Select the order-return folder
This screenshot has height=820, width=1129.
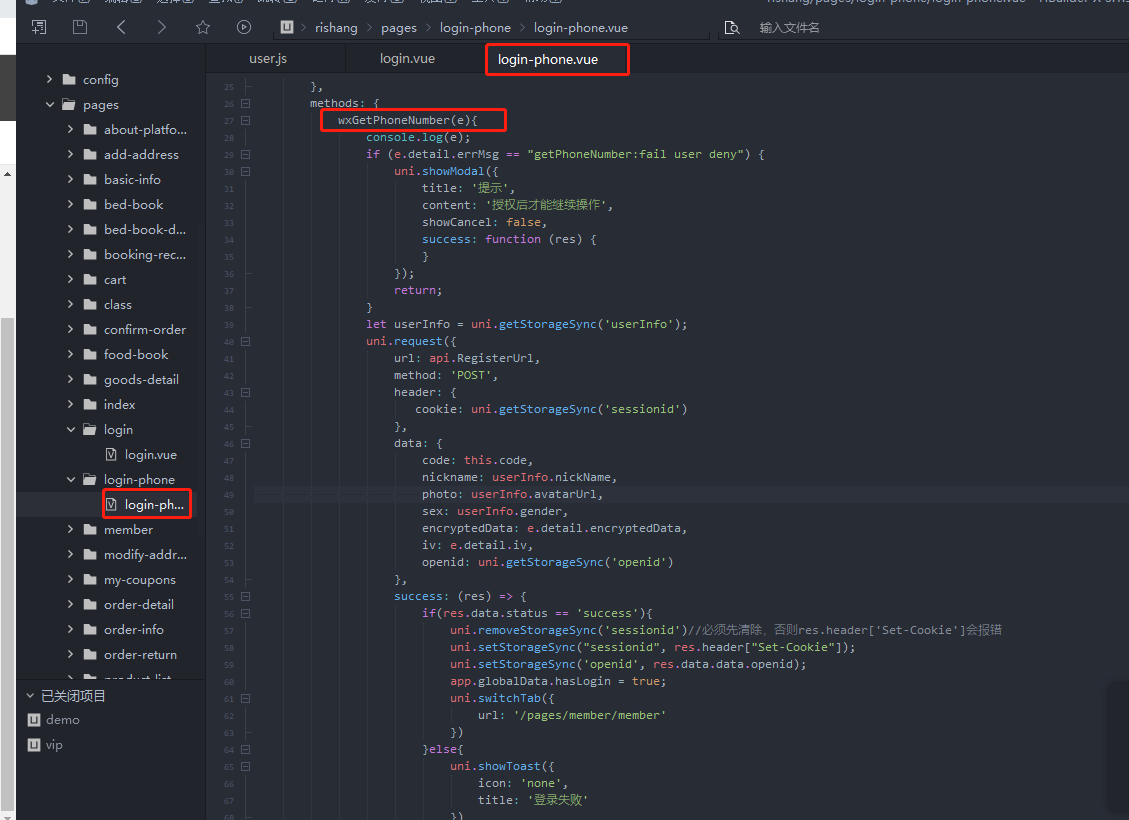tap(140, 654)
